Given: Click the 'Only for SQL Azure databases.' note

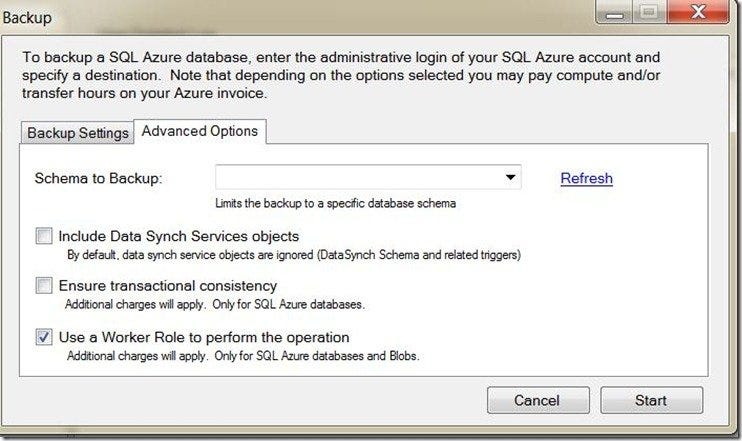Looking at the screenshot, I should pyautogui.click(x=289, y=304).
